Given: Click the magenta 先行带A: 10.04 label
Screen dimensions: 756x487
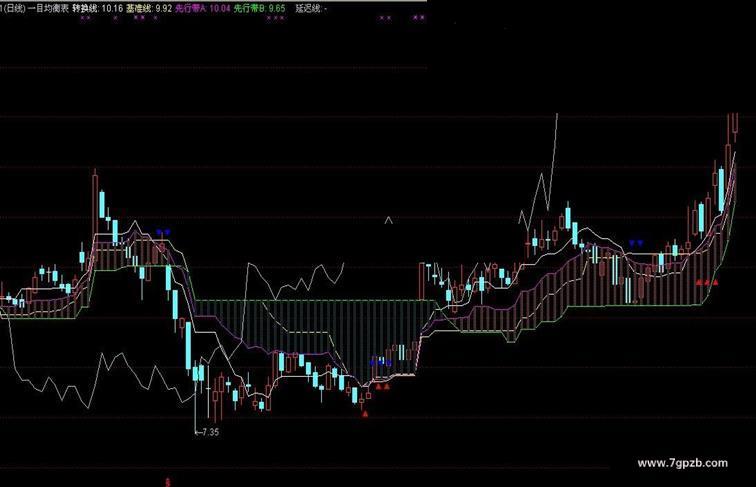Looking at the screenshot, I should point(202,8).
